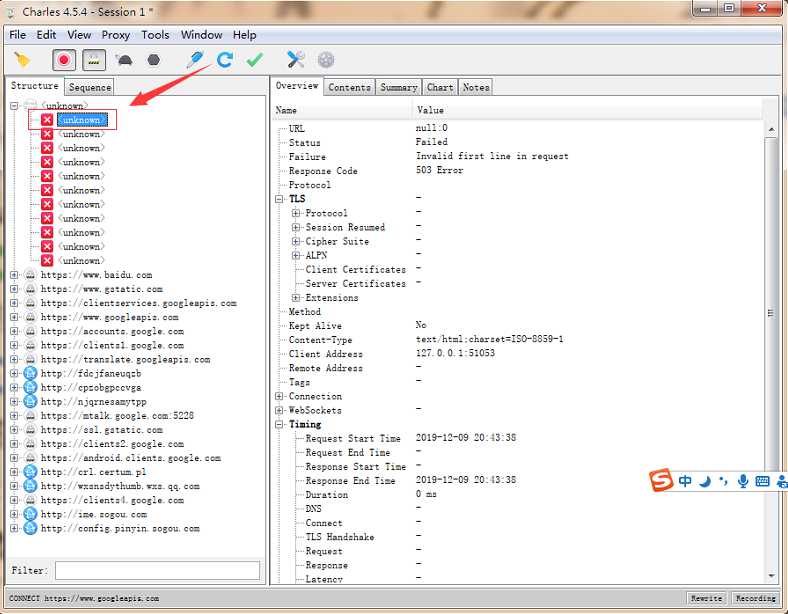This screenshot has width=788, height=614.
Task: Expand the Session Resumed row
Action: coord(296,227)
